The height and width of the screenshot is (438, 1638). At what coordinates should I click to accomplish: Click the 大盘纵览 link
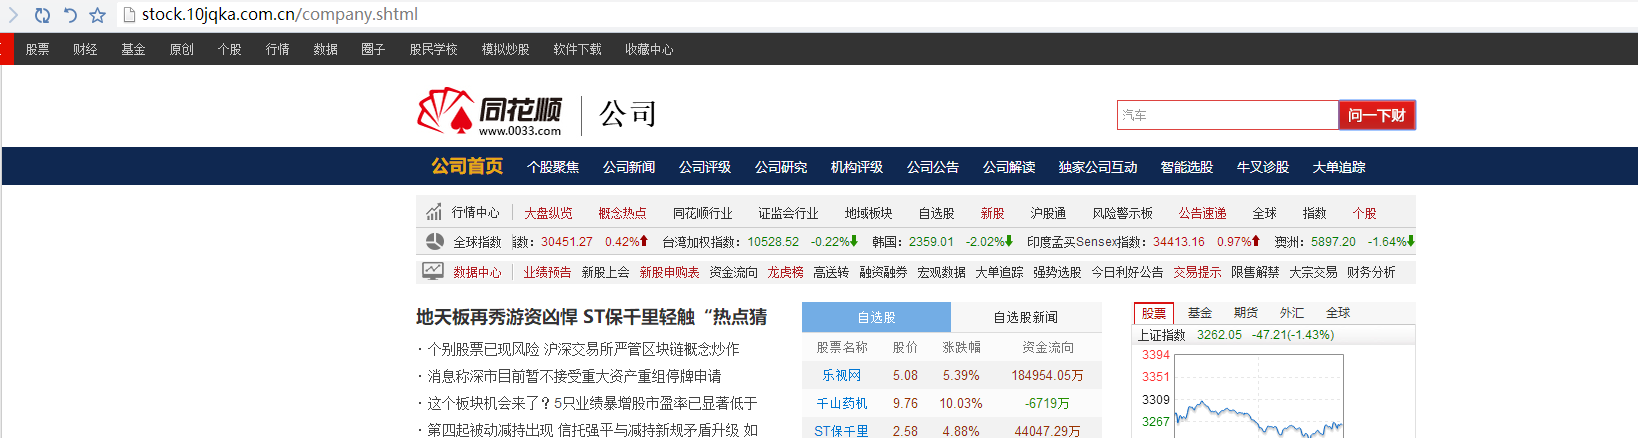point(548,213)
